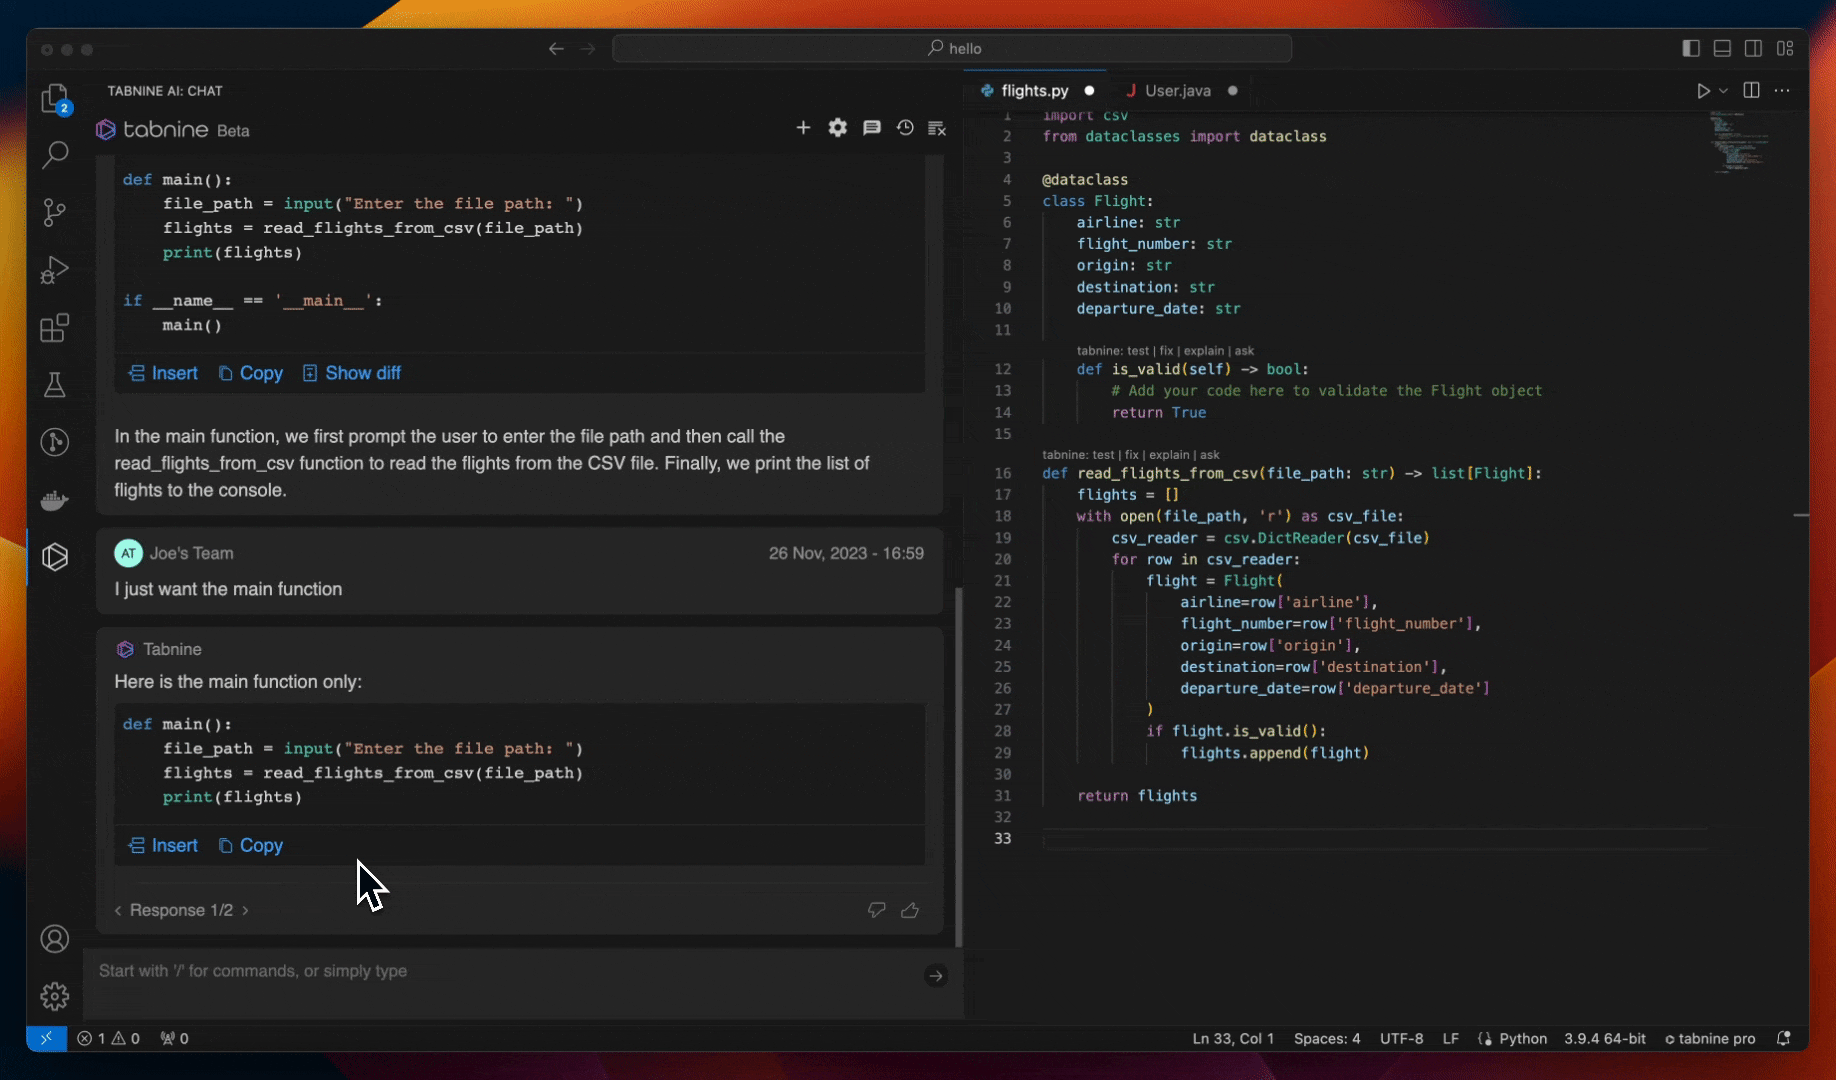
Task: Switch to the User.java tab
Action: (1177, 91)
